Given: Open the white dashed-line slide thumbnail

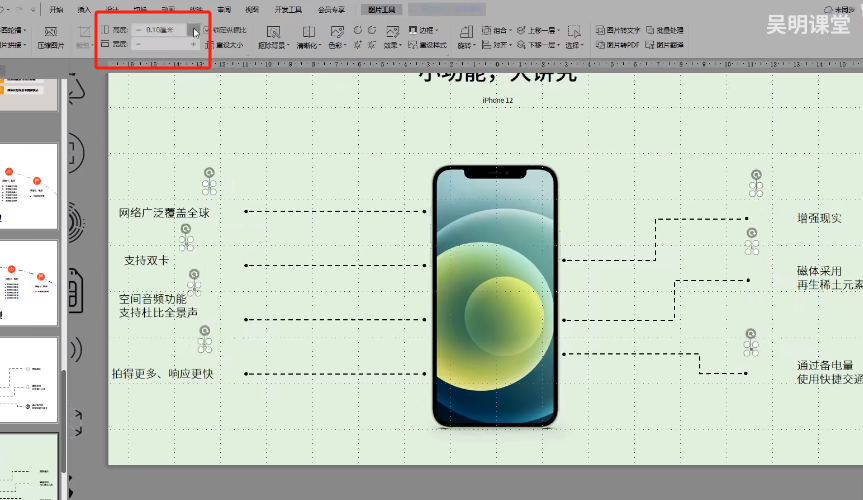Looking at the screenshot, I should point(29,380).
